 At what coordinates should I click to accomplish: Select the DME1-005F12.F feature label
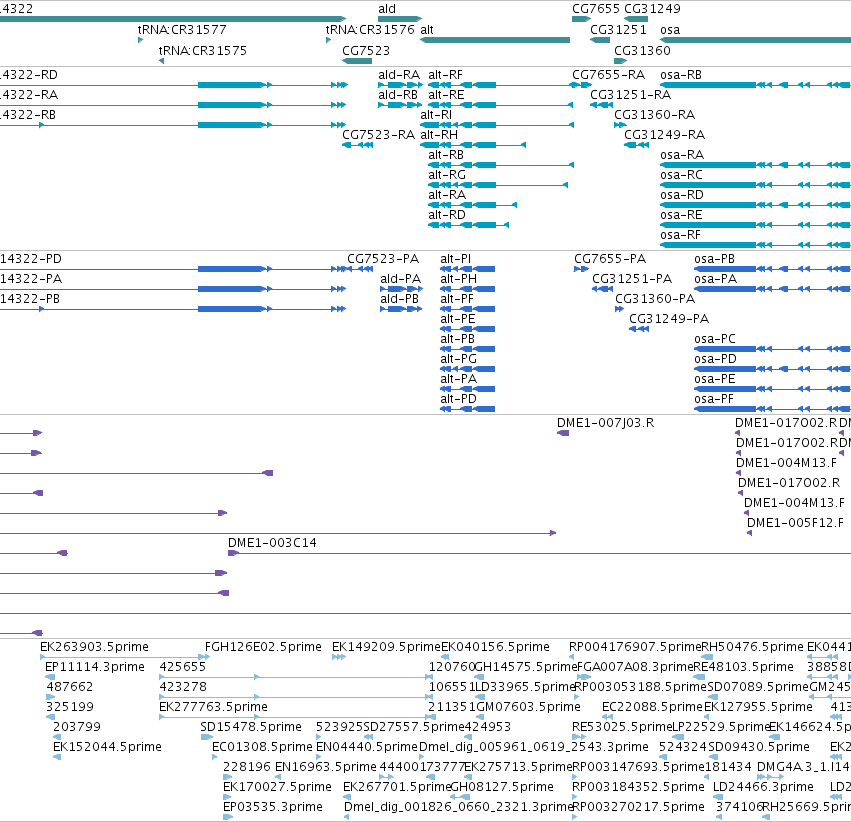(x=795, y=522)
